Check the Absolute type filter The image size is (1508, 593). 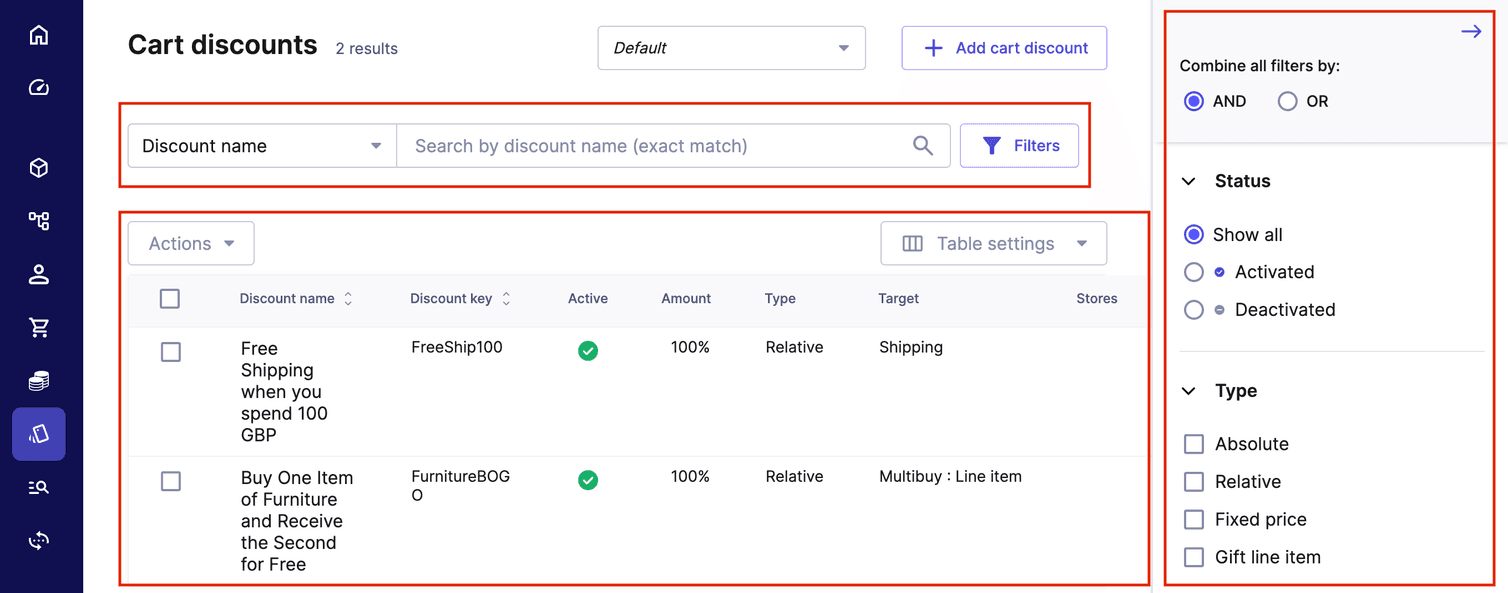1193,443
